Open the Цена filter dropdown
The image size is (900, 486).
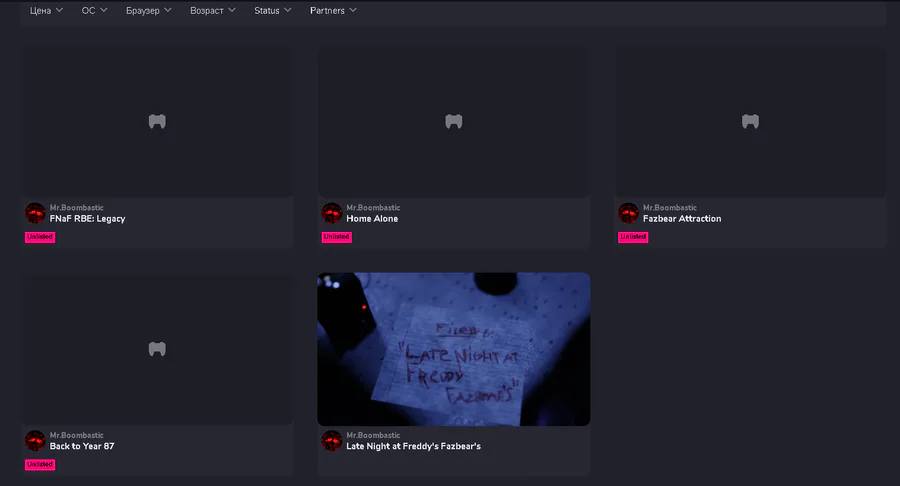pyautogui.click(x=46, y=10)
